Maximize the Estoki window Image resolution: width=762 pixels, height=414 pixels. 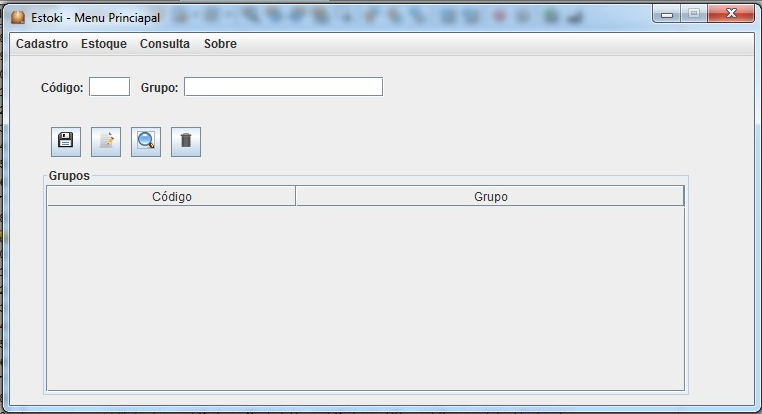694,14
